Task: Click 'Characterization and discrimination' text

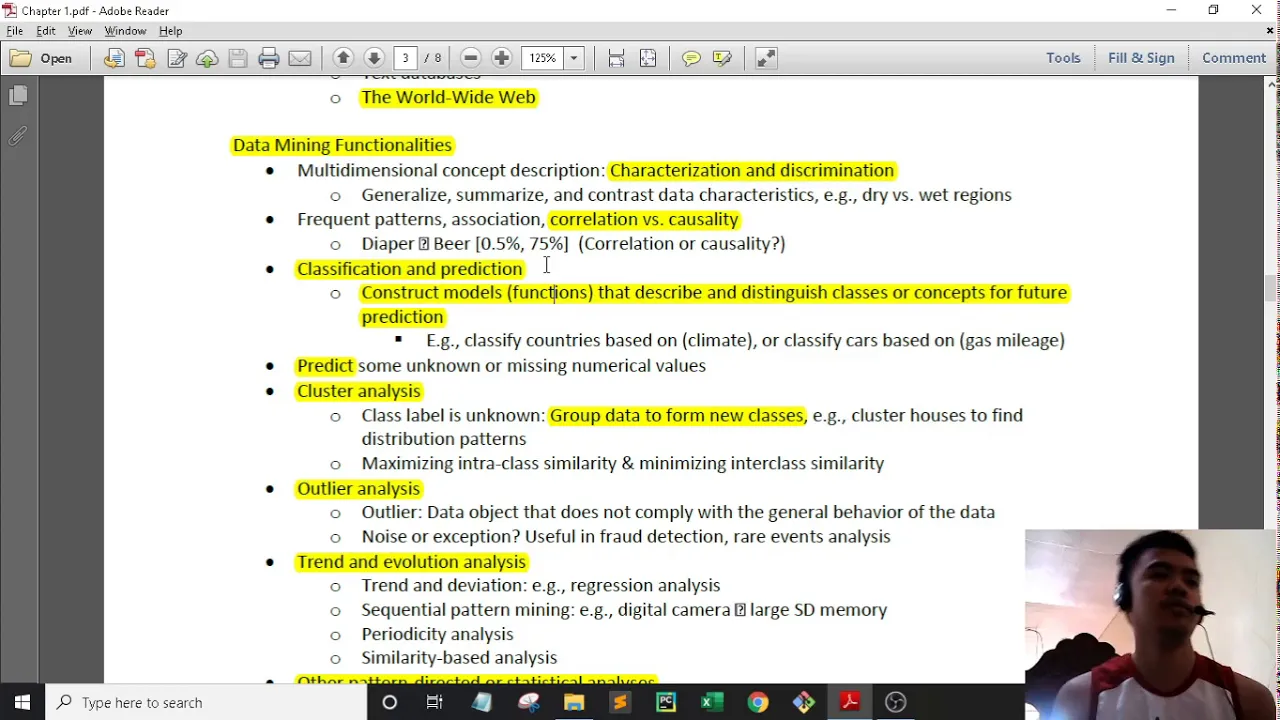Action: click(751, 170)
